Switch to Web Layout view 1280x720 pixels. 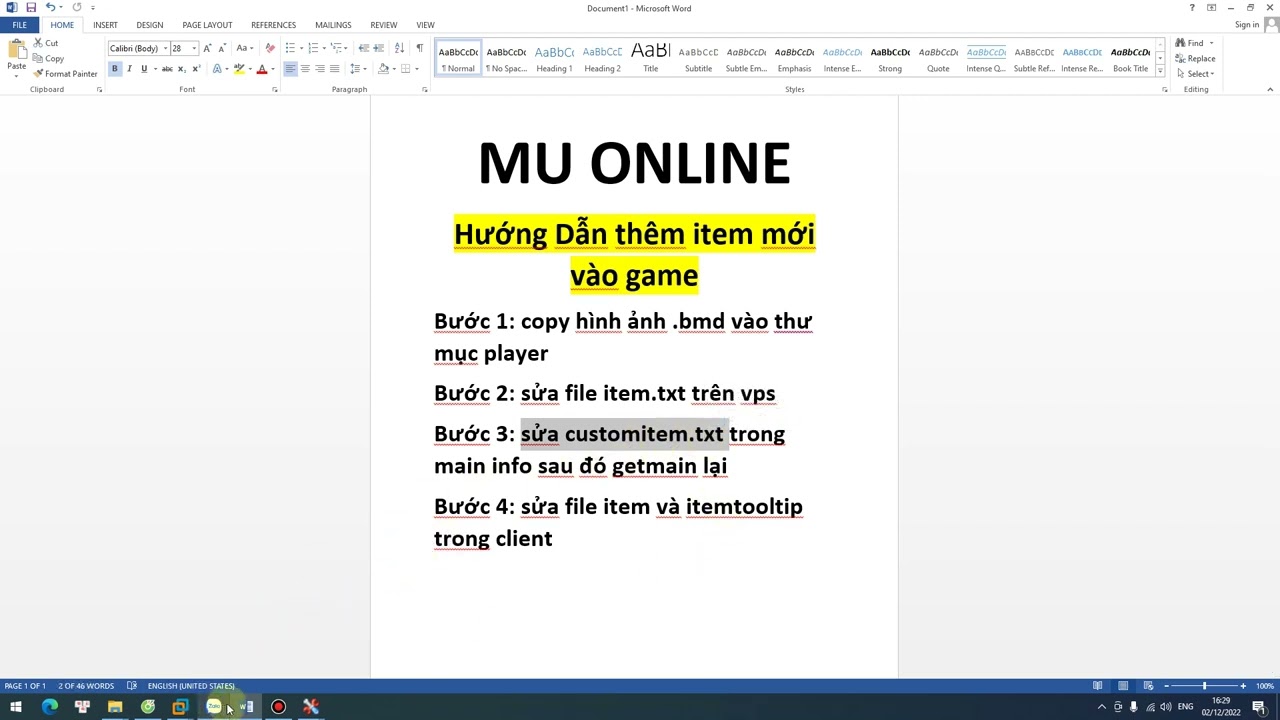[1148, 686]
